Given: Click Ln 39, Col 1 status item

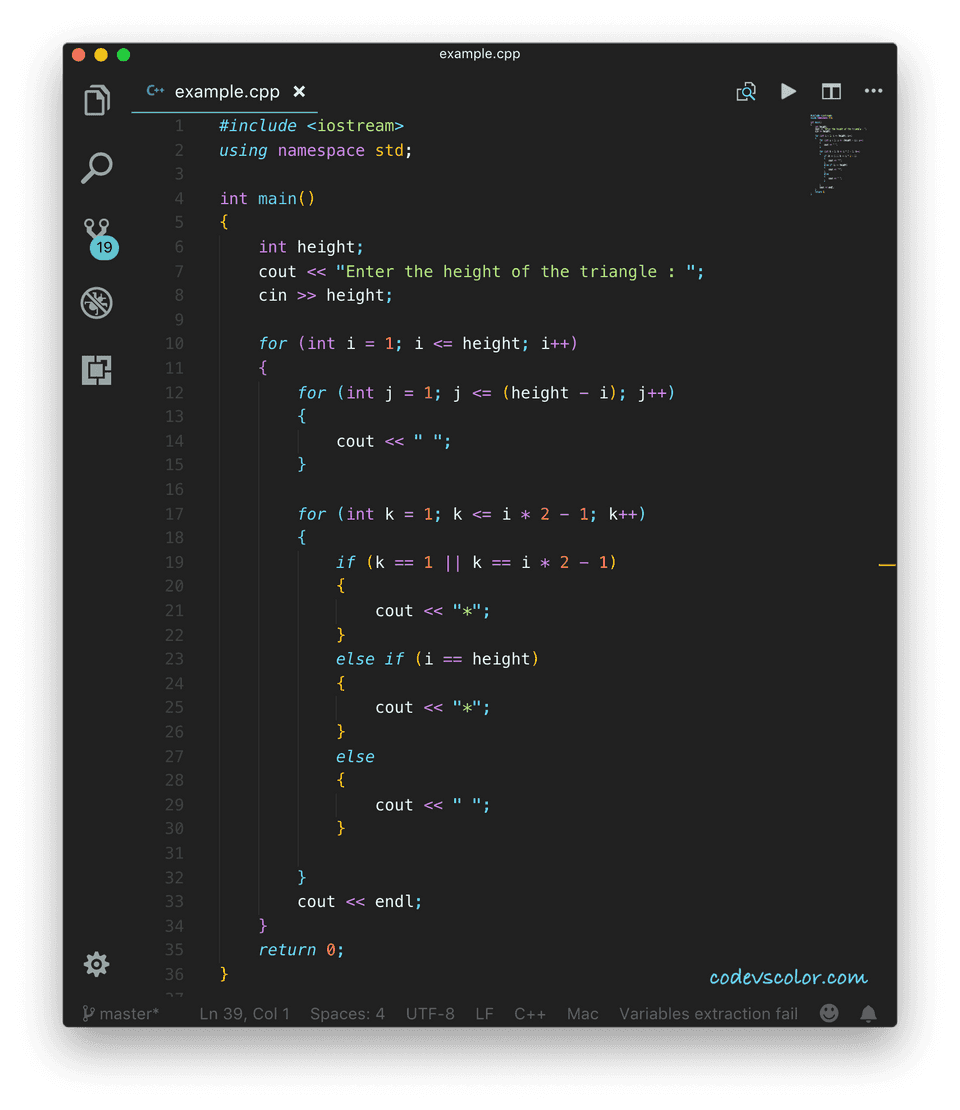Looking at the screenshot, I should (244, 1013).
